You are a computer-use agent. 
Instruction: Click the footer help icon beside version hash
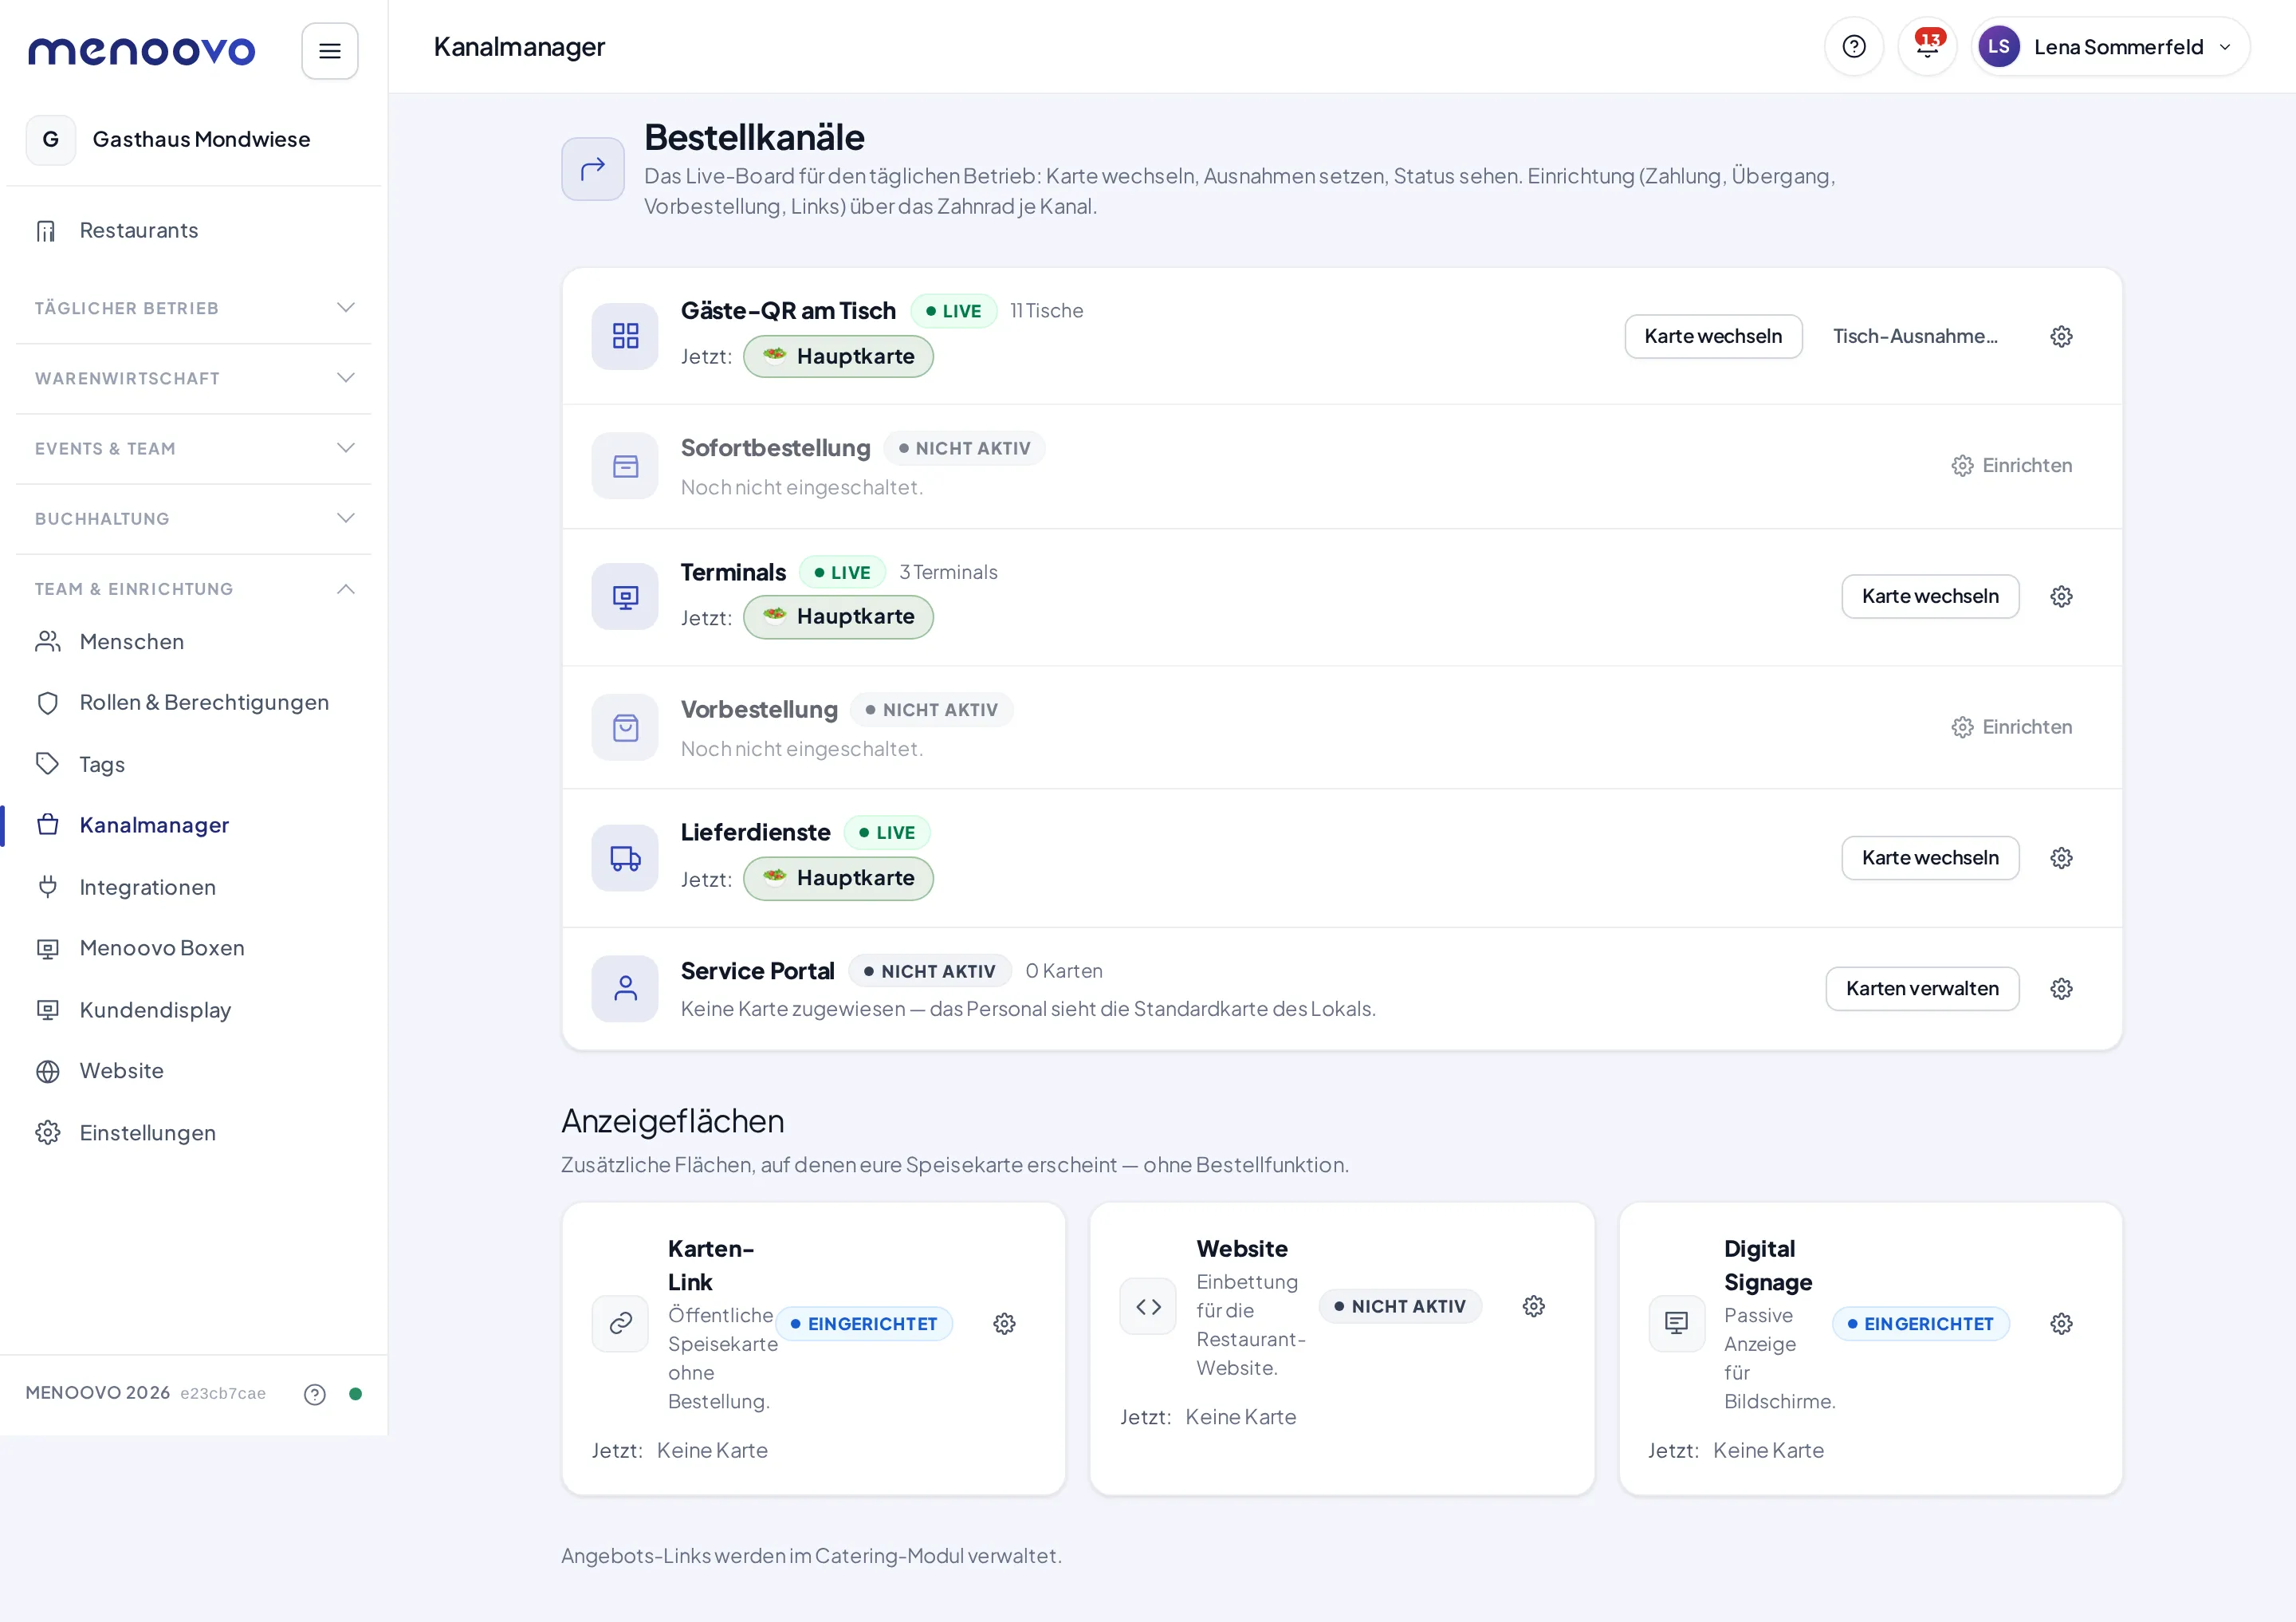[314, 1394]
